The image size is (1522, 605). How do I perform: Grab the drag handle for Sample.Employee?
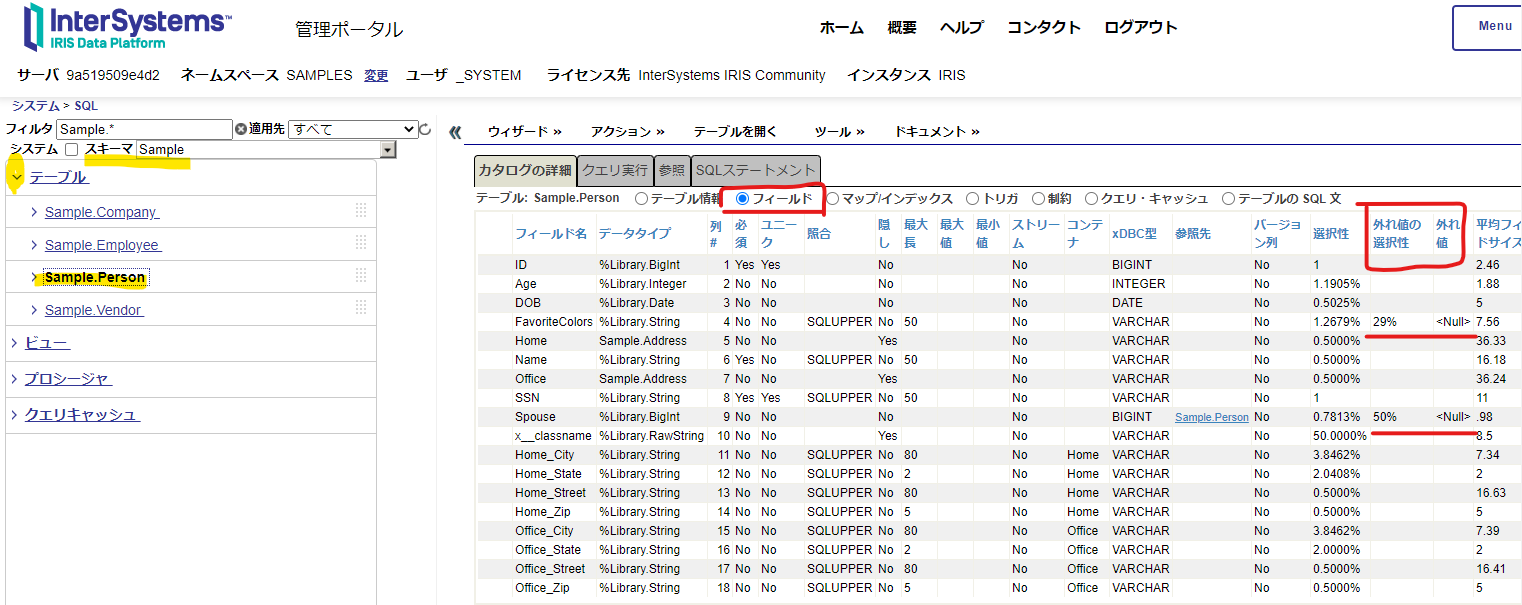coord(361,244)
